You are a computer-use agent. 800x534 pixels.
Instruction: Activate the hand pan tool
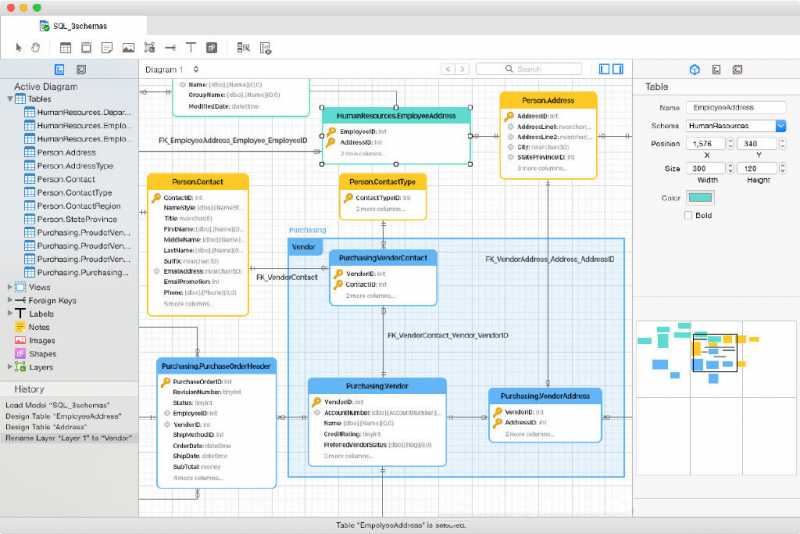tap(35, 47)
